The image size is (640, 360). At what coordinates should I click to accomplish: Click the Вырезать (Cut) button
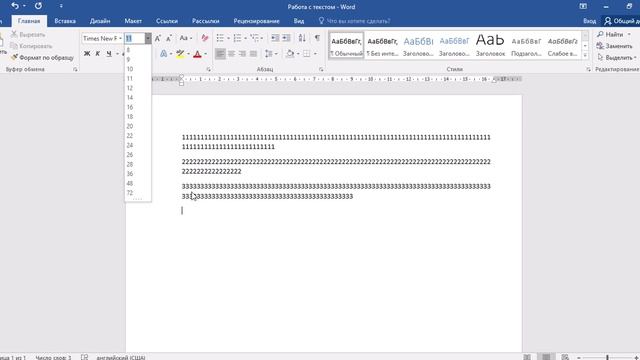coord(28,35)
